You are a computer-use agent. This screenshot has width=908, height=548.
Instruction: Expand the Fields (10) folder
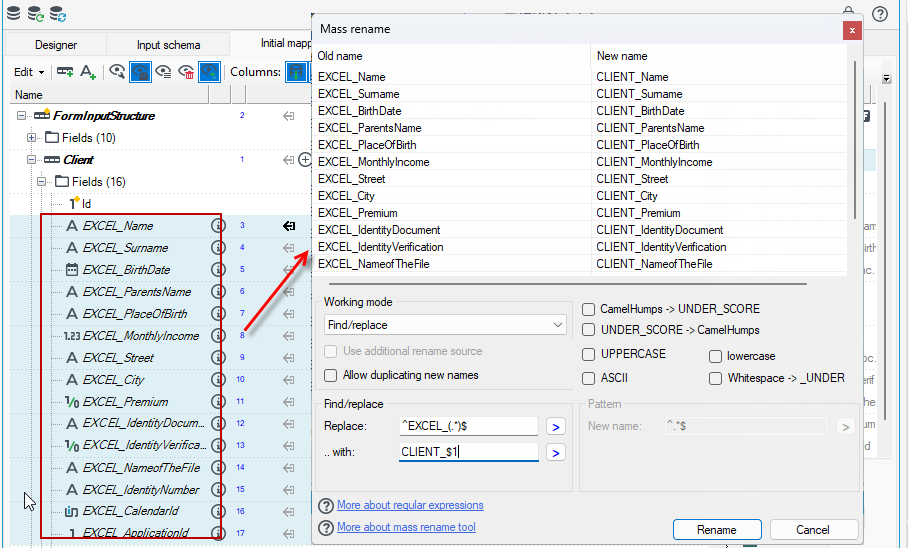point(31,137)
